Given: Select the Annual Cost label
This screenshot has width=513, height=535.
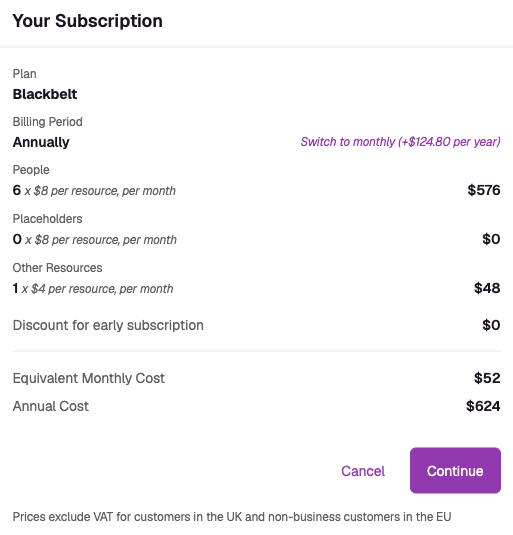Looking at the screenshot, I should (x=50, y=406).
